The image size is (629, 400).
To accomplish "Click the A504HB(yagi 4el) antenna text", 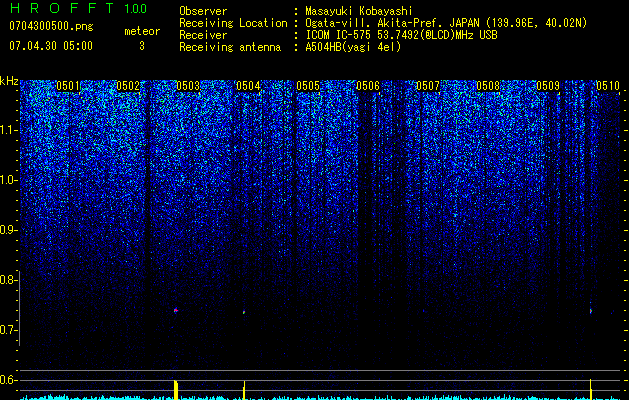I will (x=353, y=47).
